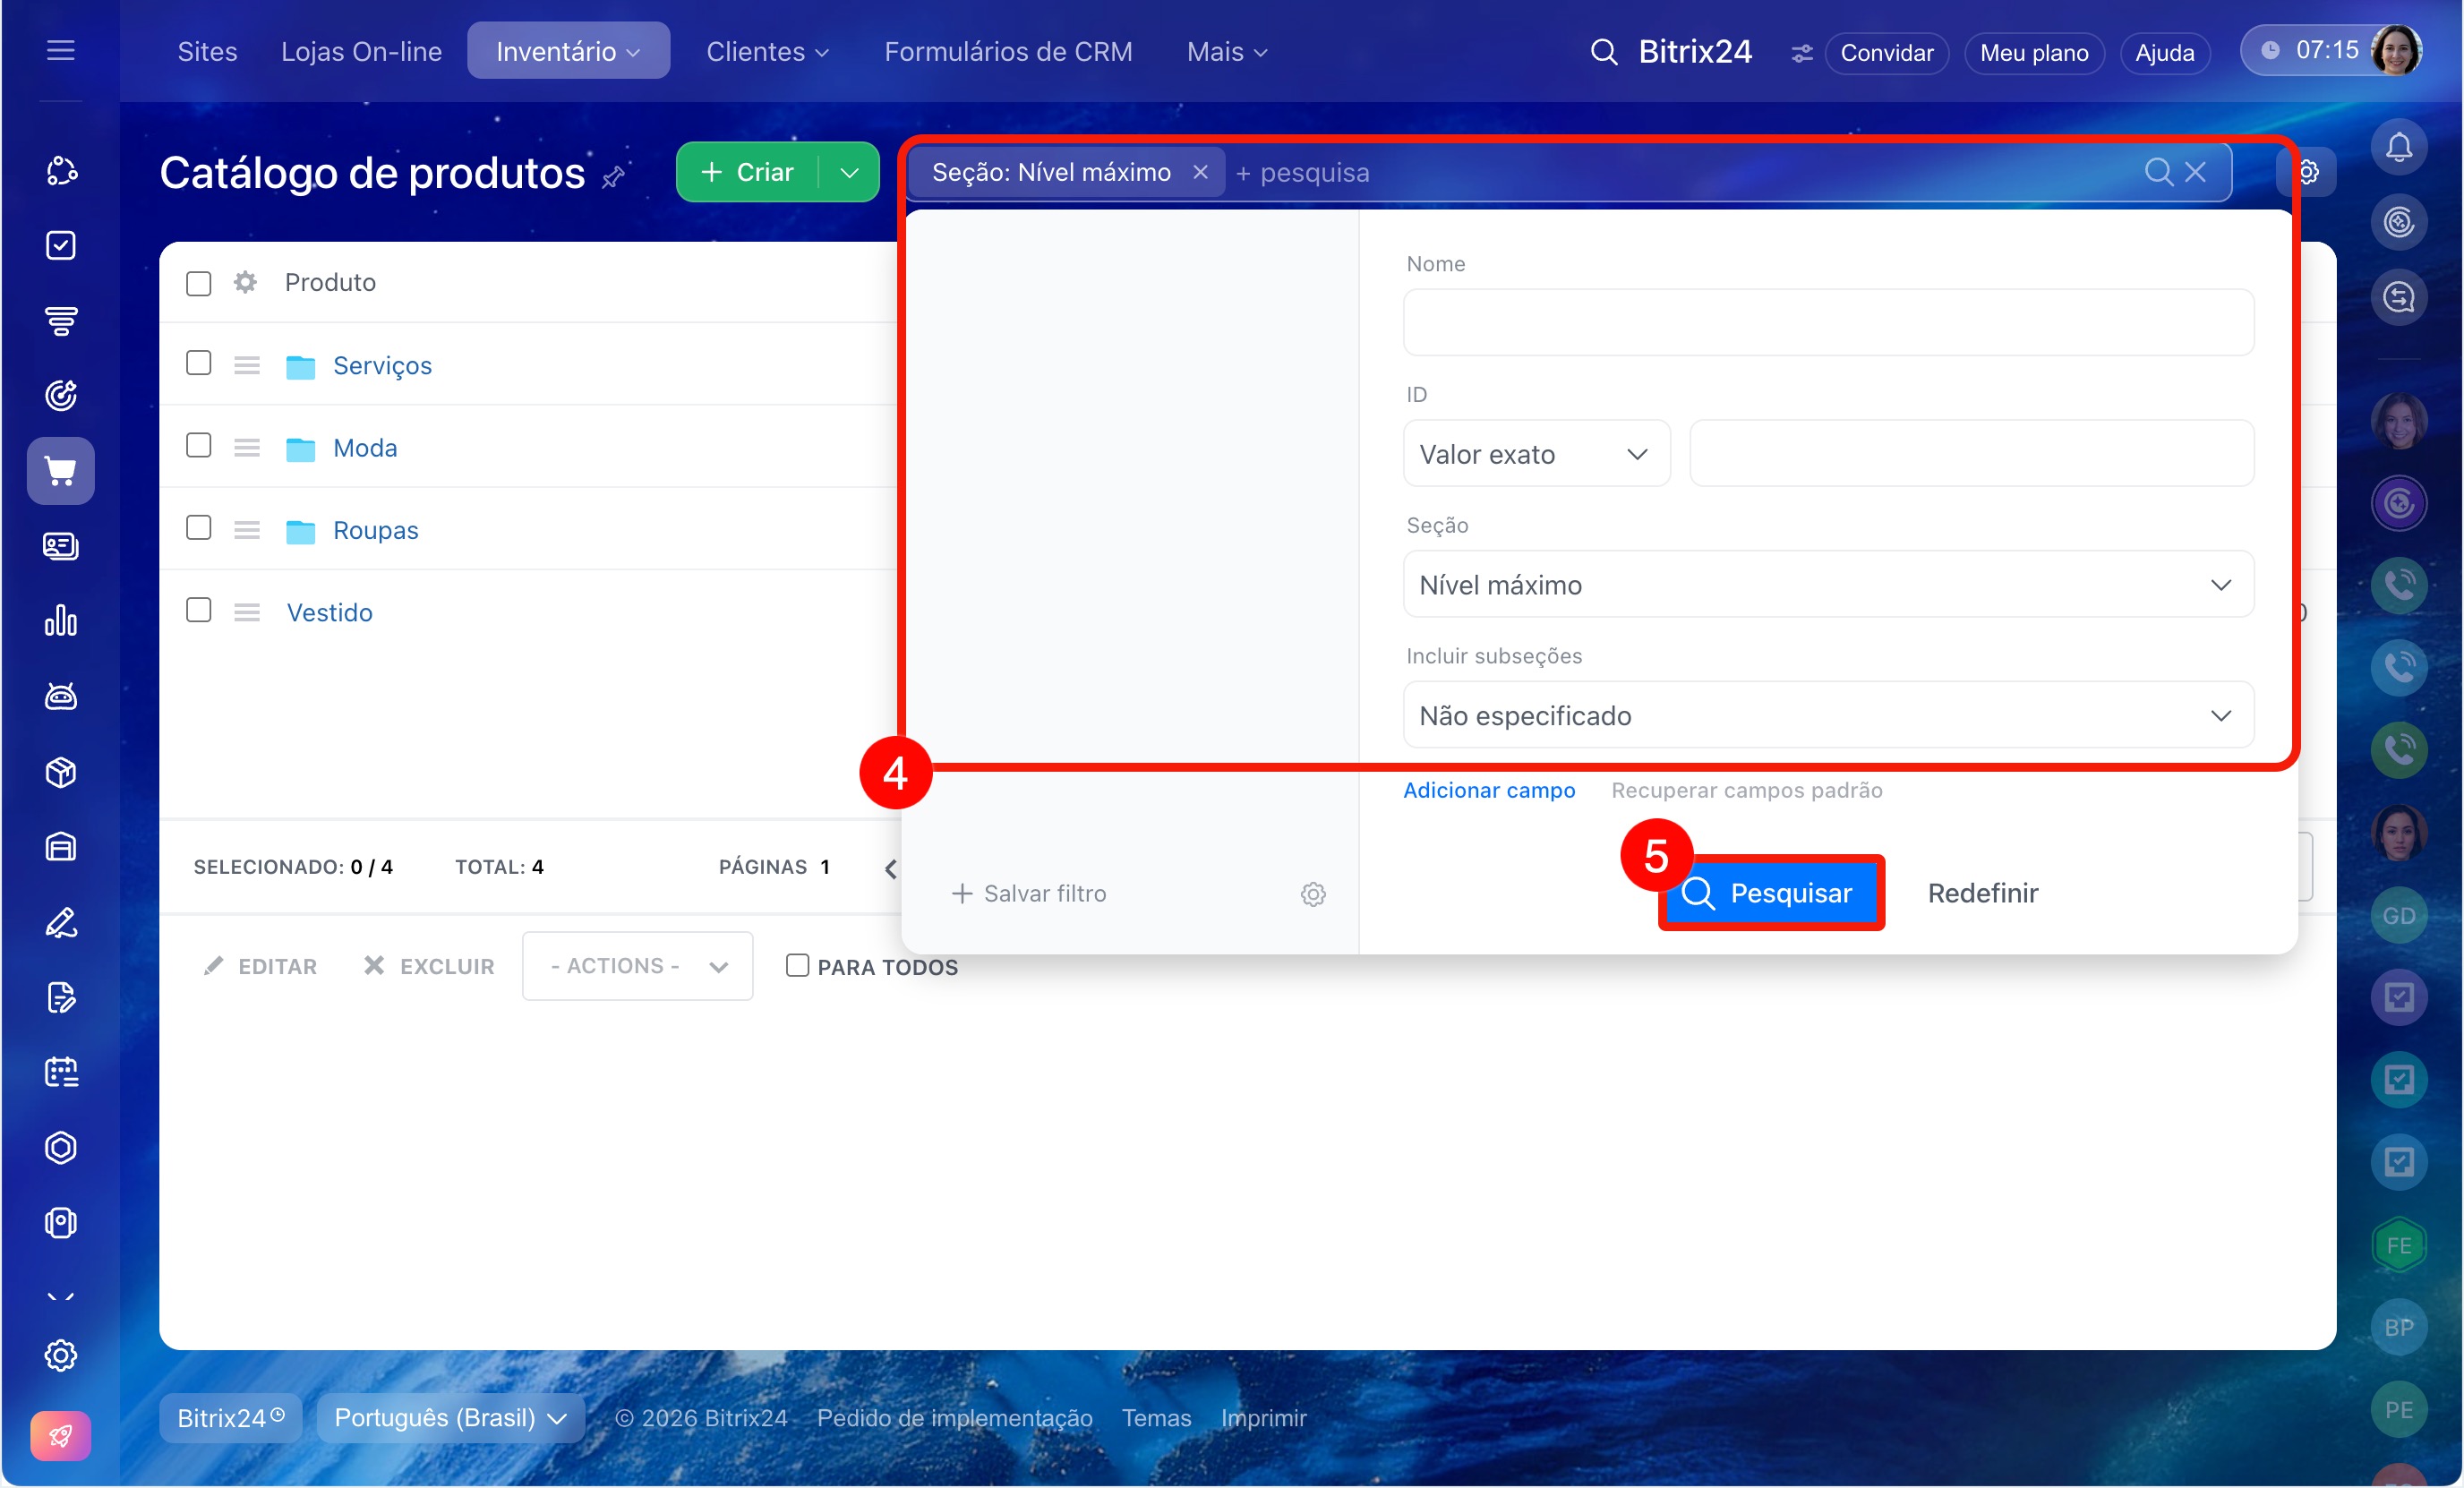
Task: Tick the Vestido product checkbox
Action: pos(199,610)
